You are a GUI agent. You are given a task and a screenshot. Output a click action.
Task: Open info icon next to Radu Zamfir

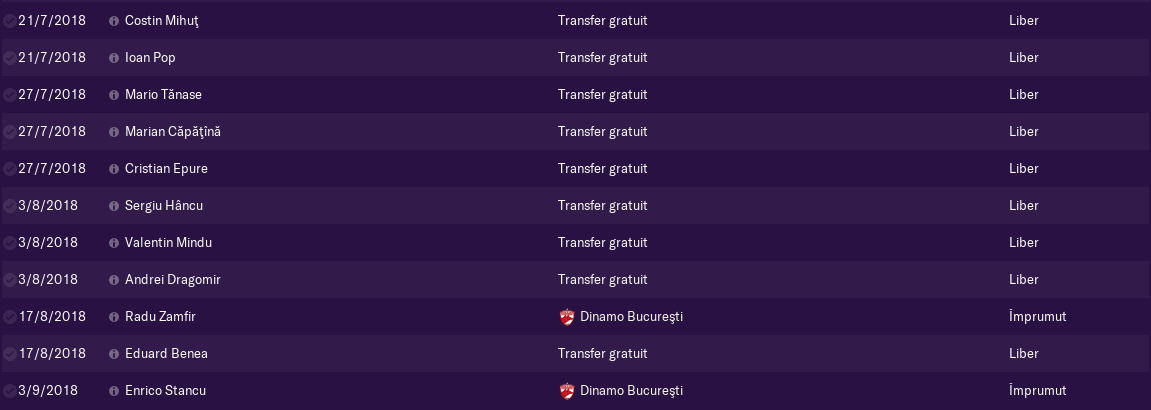114,317
